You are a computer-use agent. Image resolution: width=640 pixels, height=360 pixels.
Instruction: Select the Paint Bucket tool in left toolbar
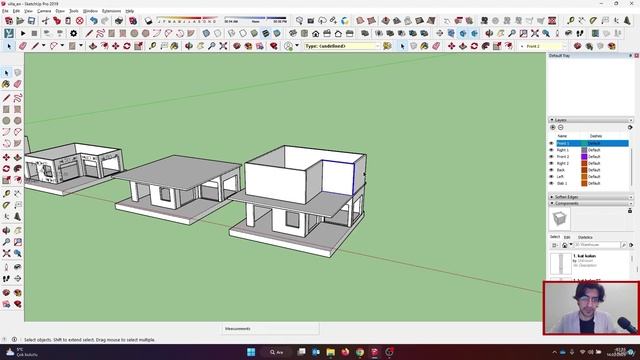click(6, 84)
